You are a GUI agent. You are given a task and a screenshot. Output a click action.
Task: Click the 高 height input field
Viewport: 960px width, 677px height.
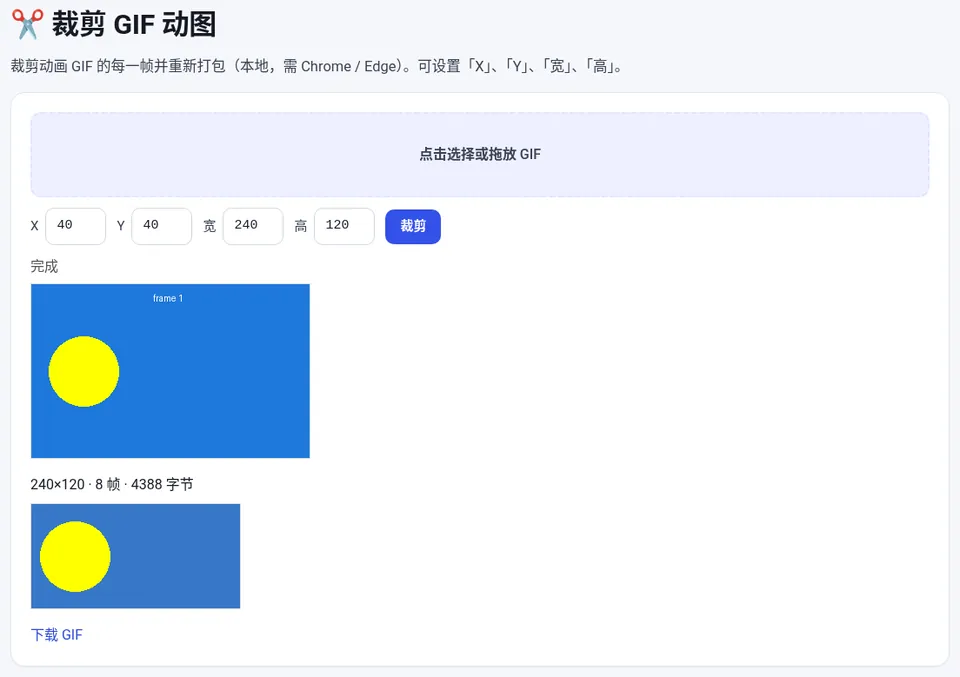coord(344,226)
